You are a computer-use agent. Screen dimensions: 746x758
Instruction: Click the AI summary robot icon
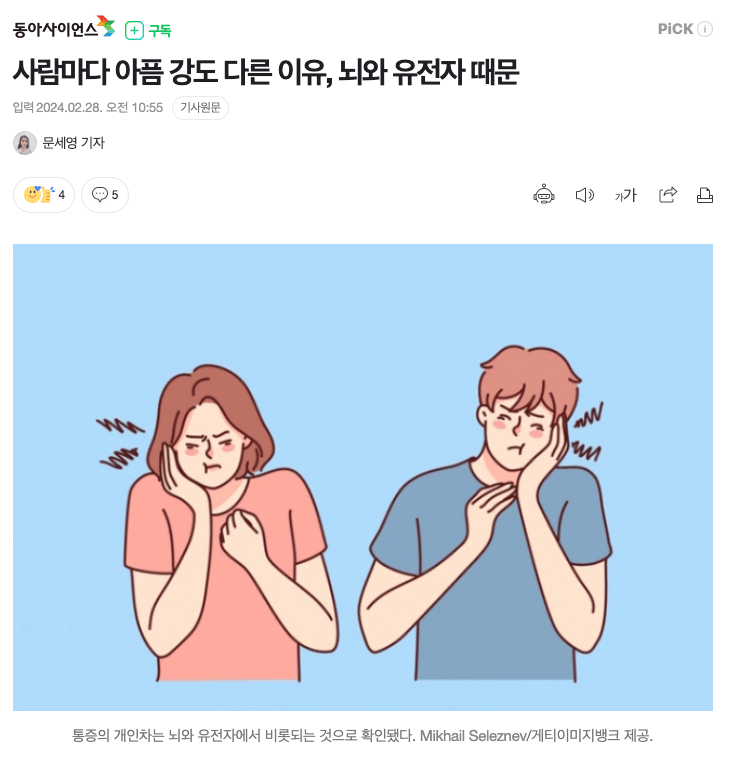(543, 194)
